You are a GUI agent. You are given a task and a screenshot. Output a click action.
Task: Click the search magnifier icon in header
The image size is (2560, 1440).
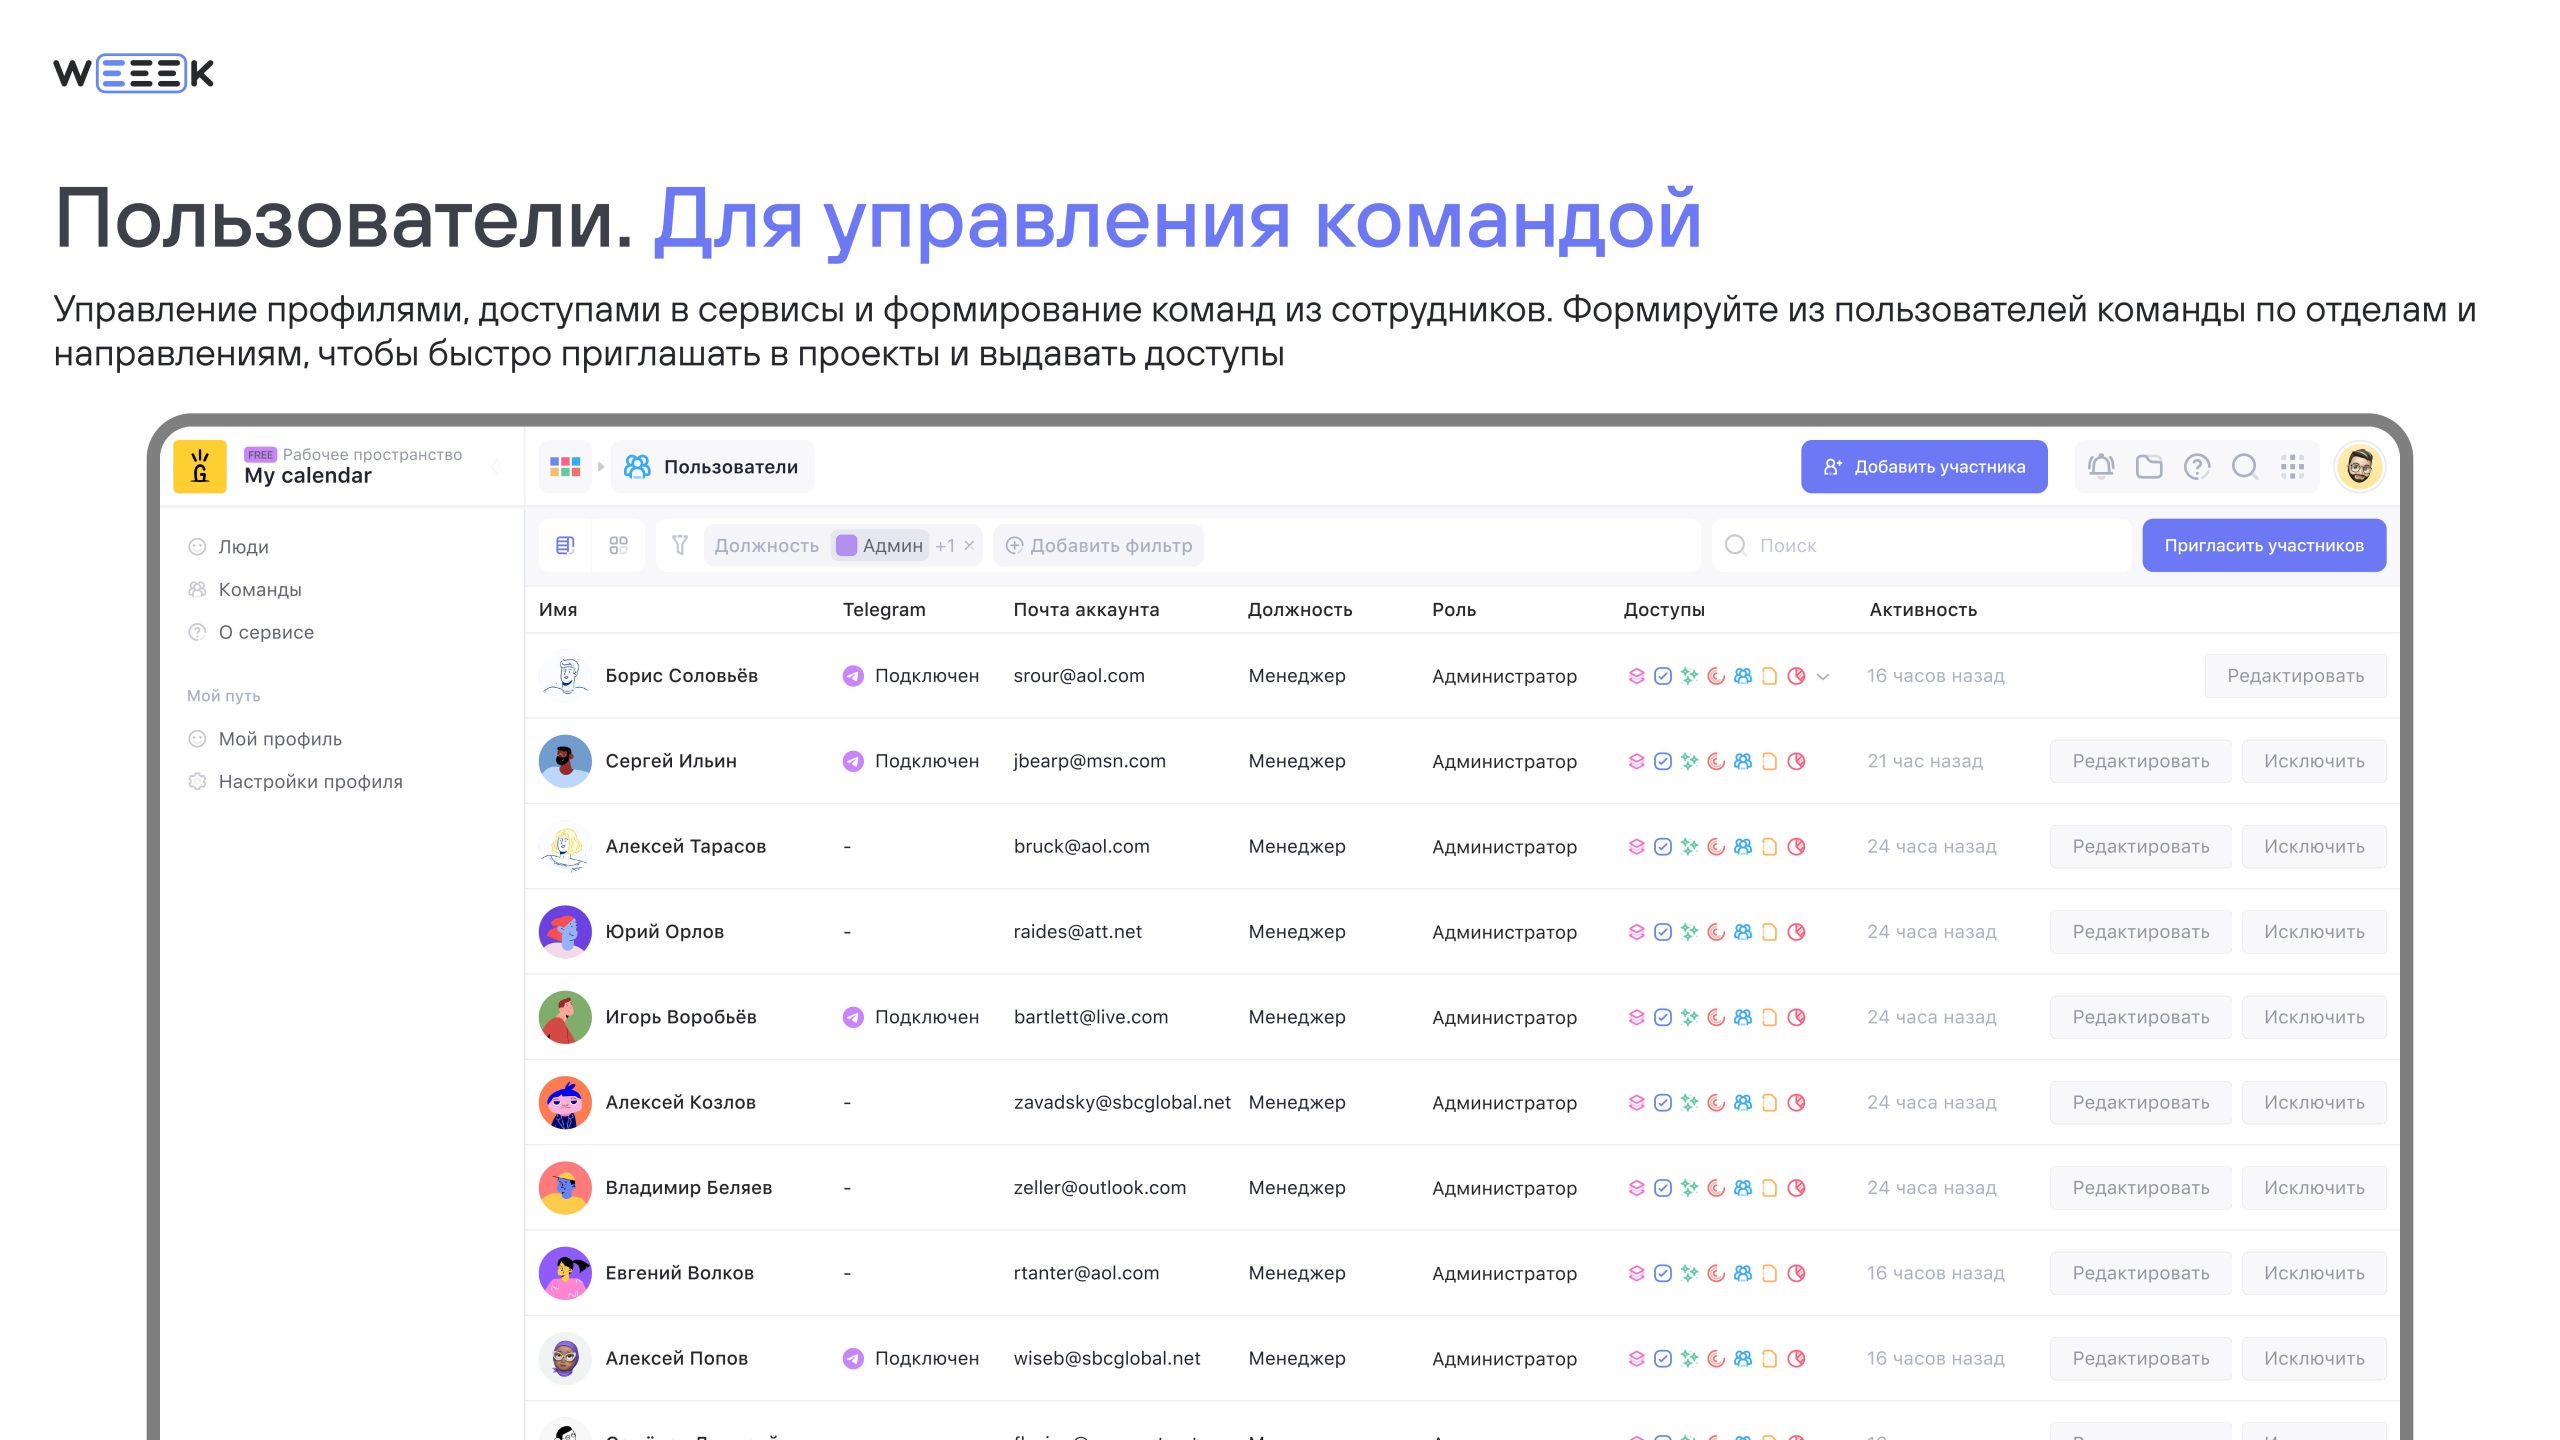2245,466
